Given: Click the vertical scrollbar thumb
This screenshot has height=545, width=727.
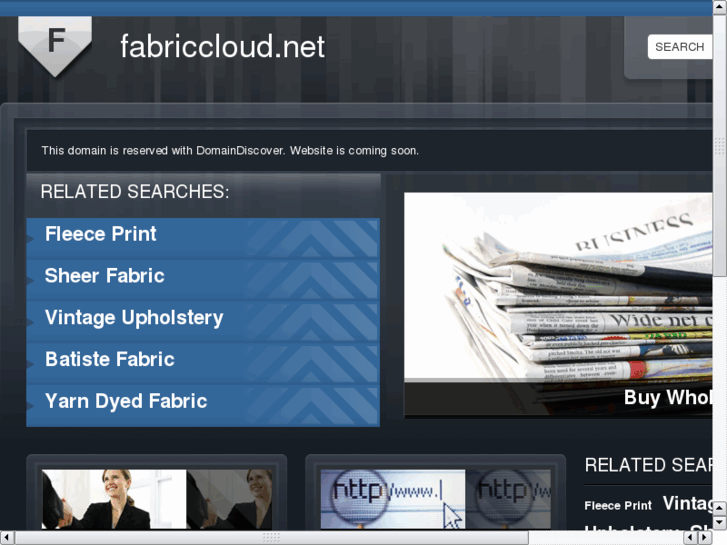Looking at the screenshot, I should tap(720, 146).
